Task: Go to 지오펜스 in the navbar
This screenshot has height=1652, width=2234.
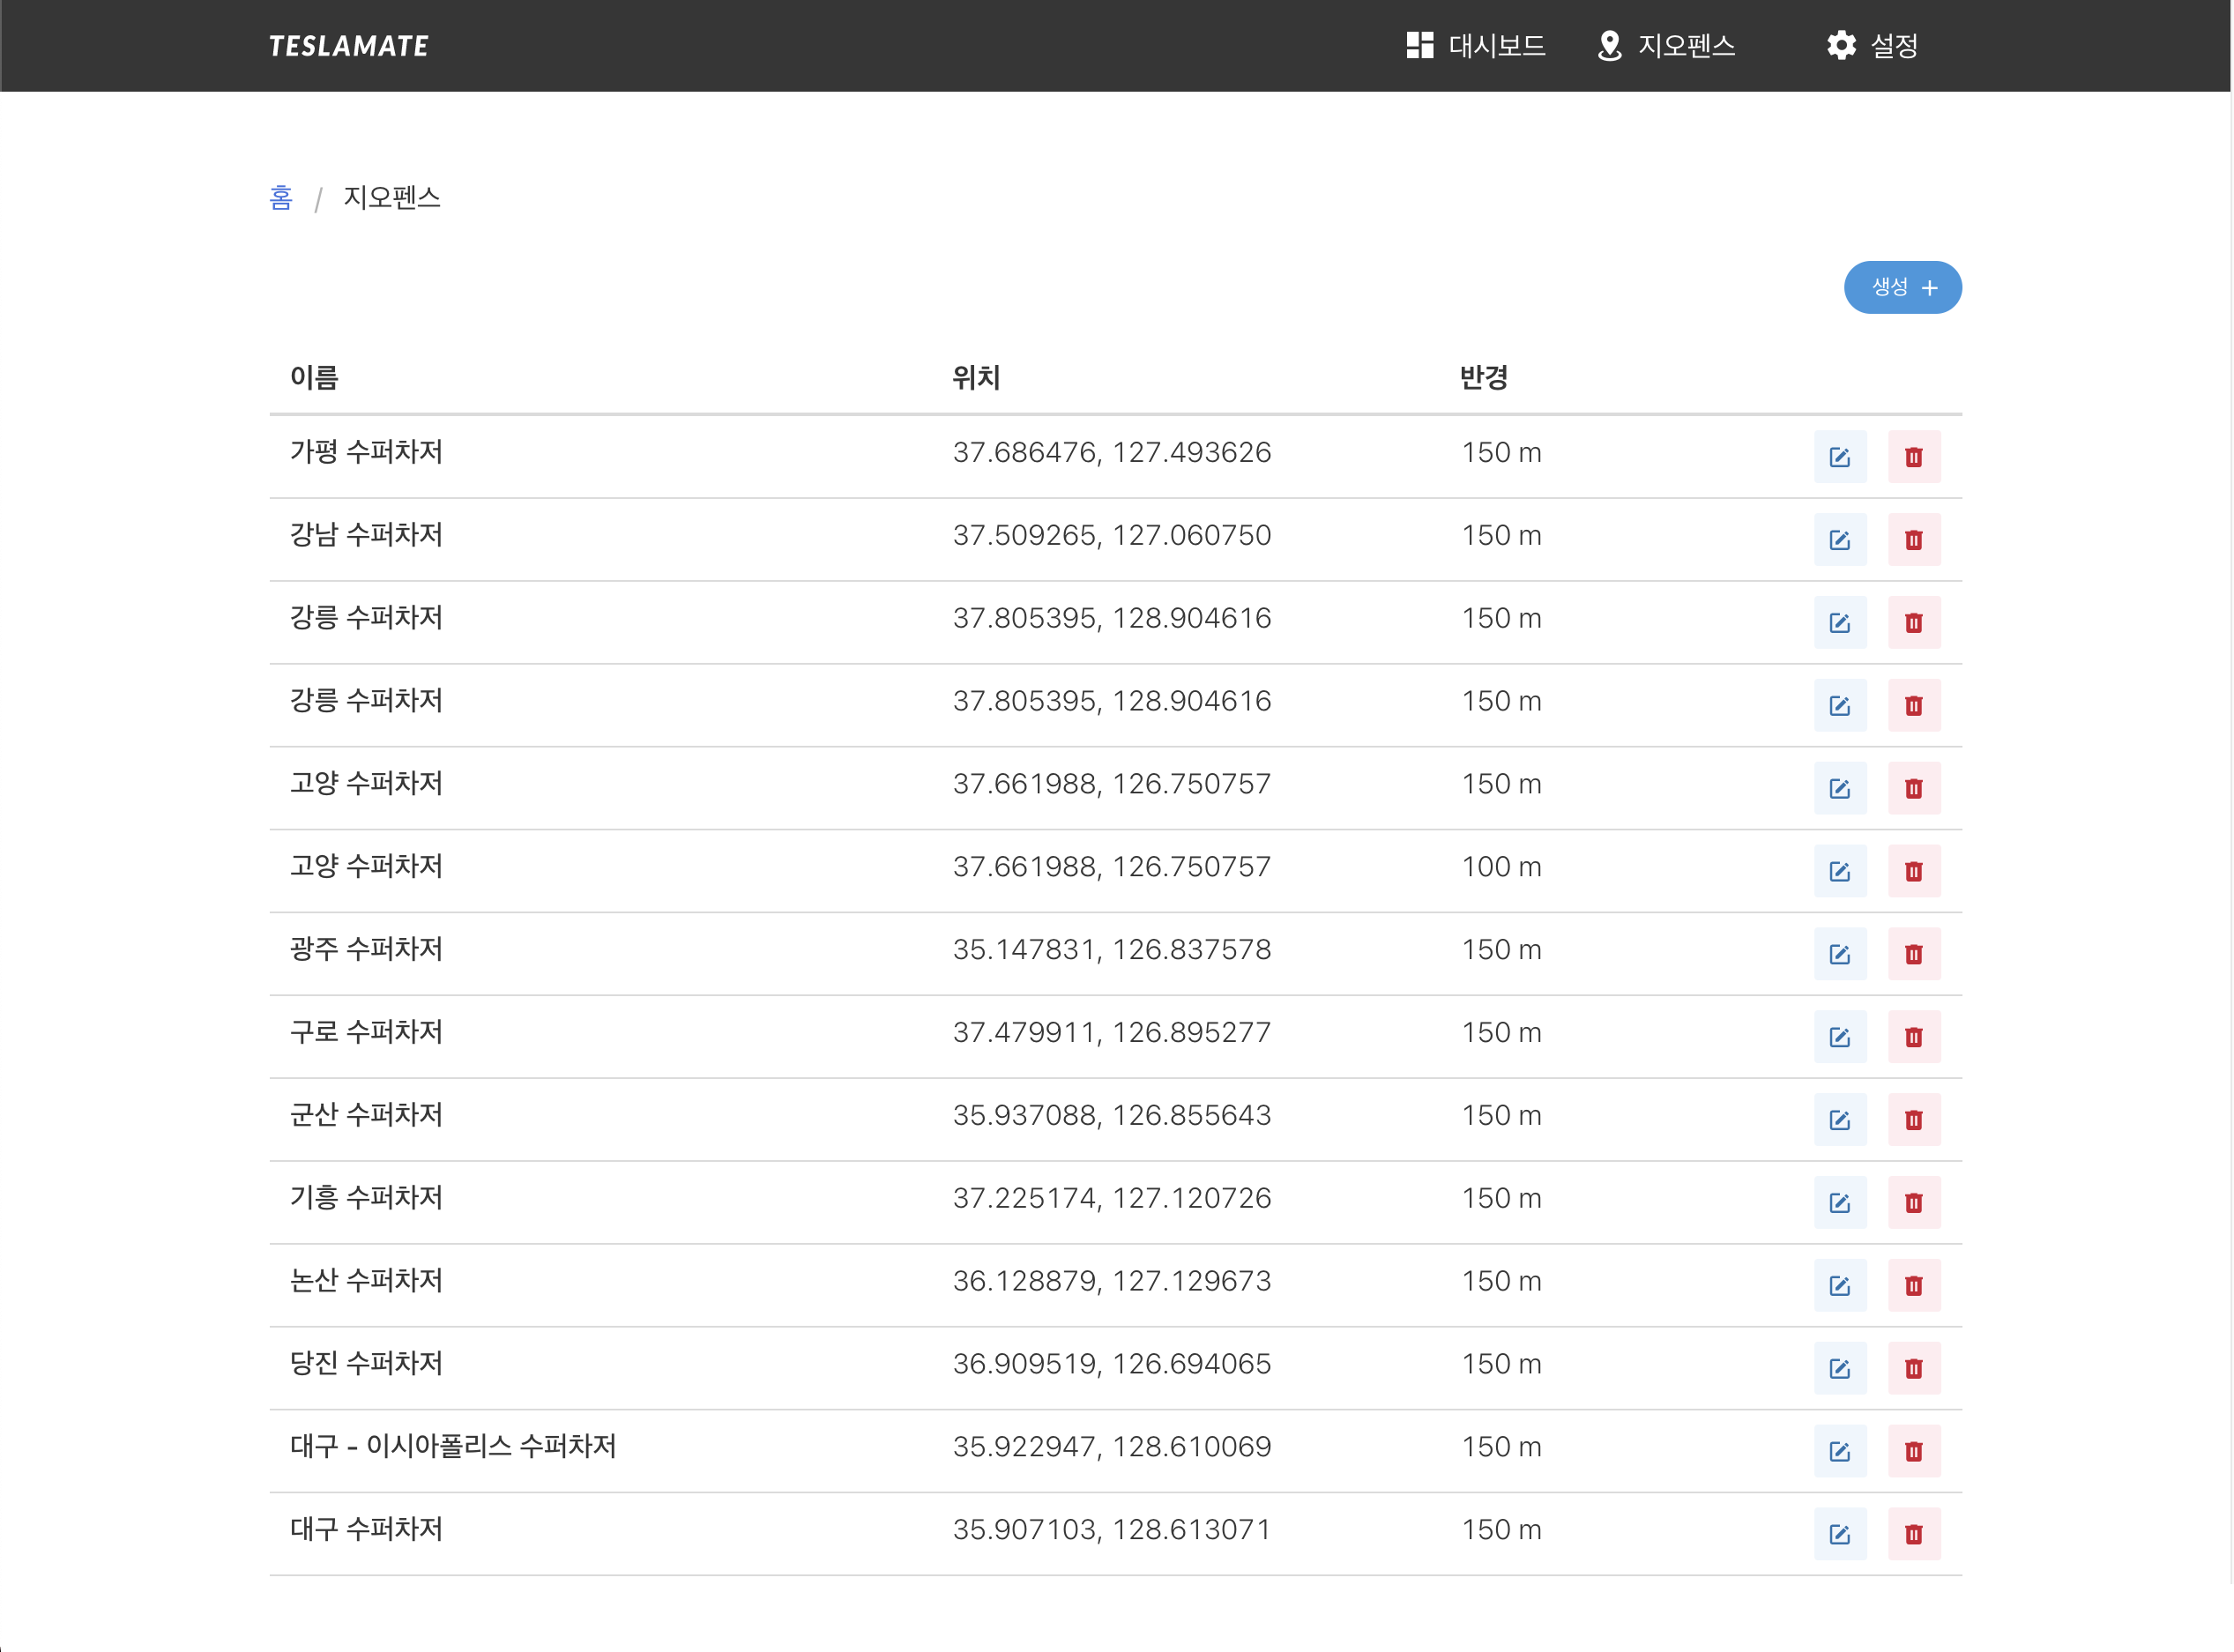Action: [1666, 46]
